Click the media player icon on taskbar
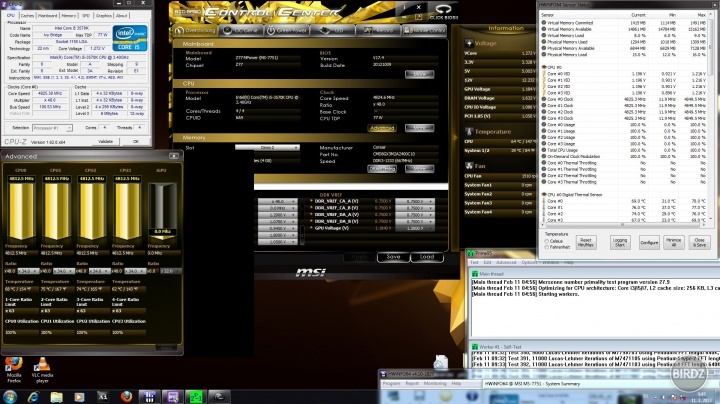 pos(79,397)
